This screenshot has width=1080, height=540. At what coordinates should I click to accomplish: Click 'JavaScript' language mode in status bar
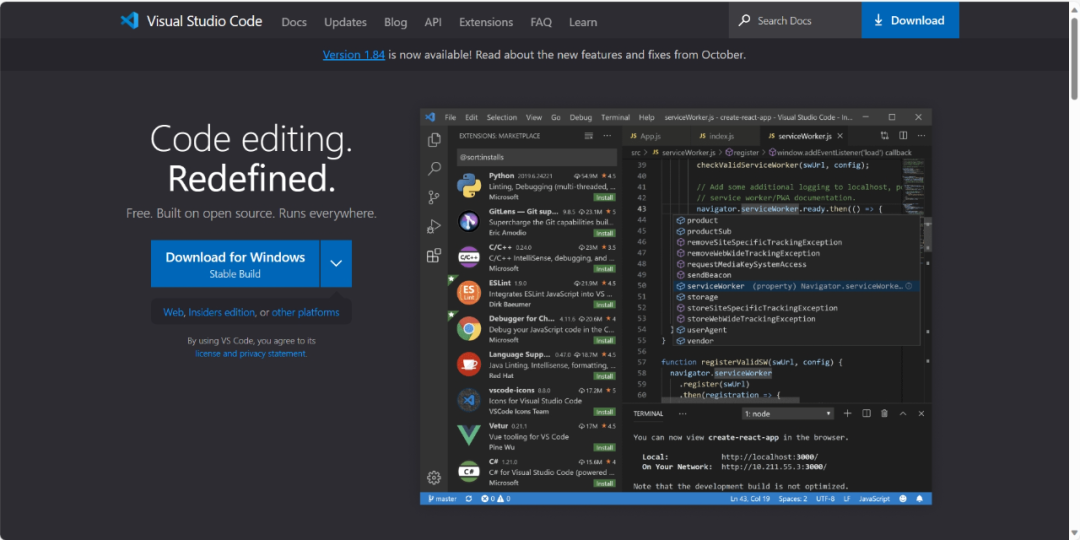874,499
